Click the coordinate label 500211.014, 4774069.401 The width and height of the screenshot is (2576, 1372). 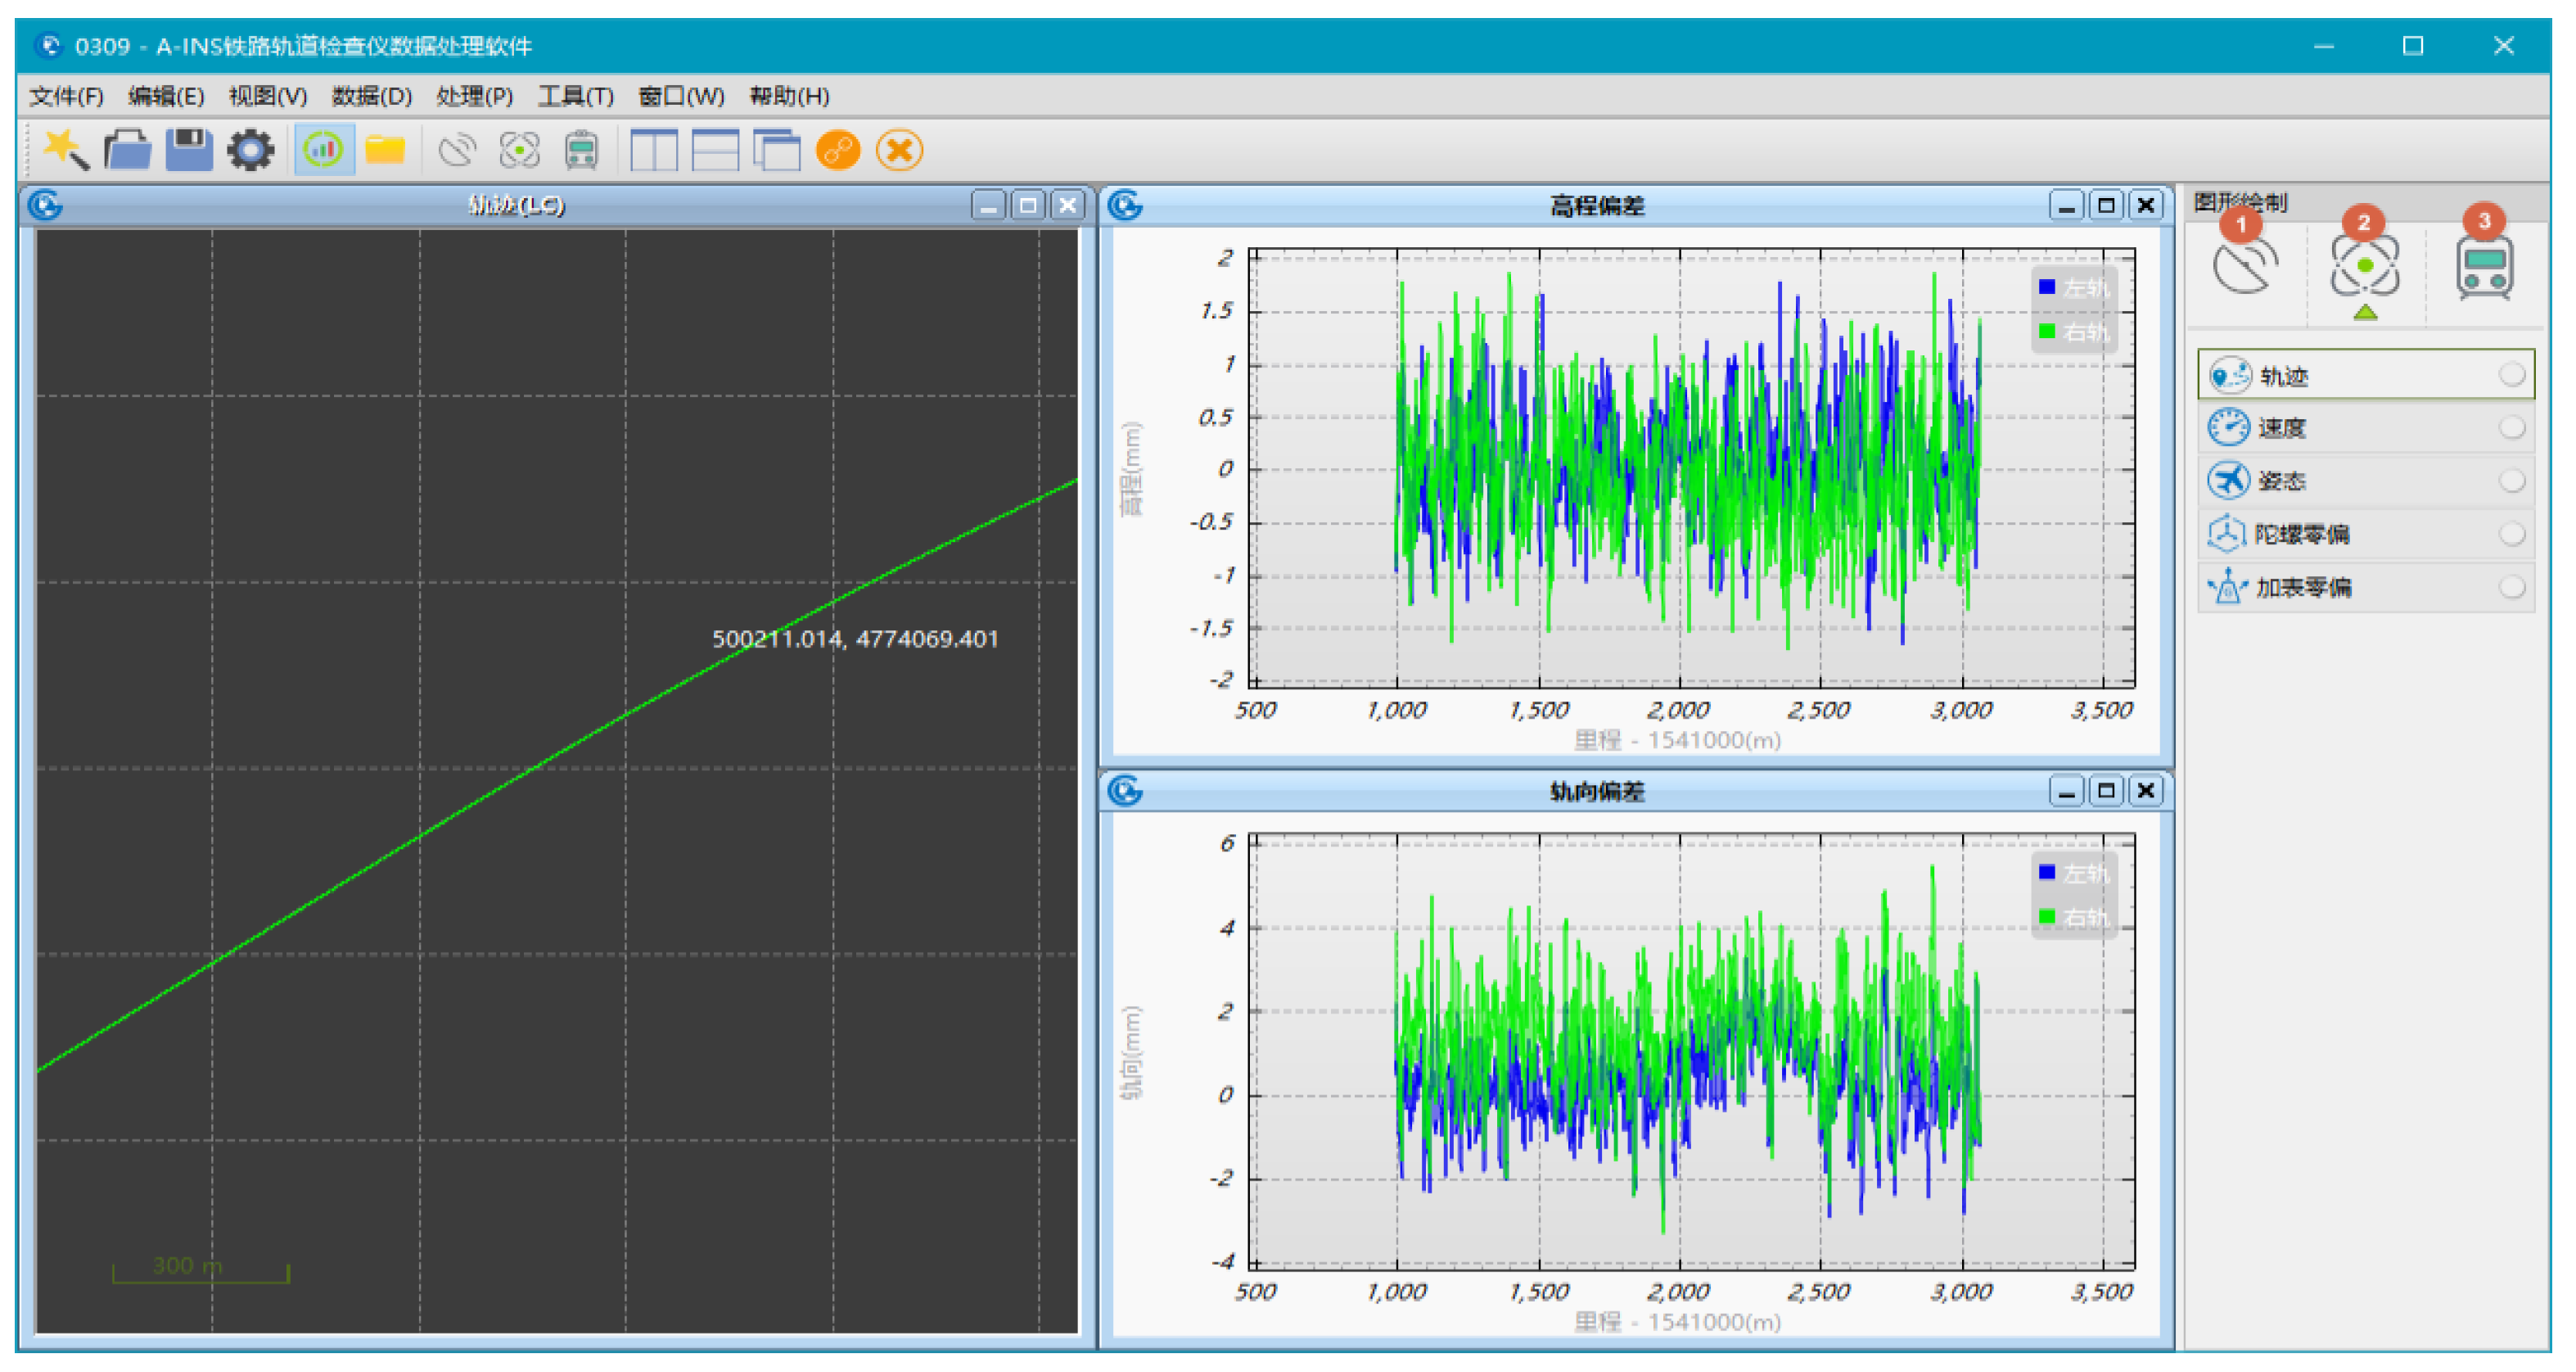click(855, 639)
